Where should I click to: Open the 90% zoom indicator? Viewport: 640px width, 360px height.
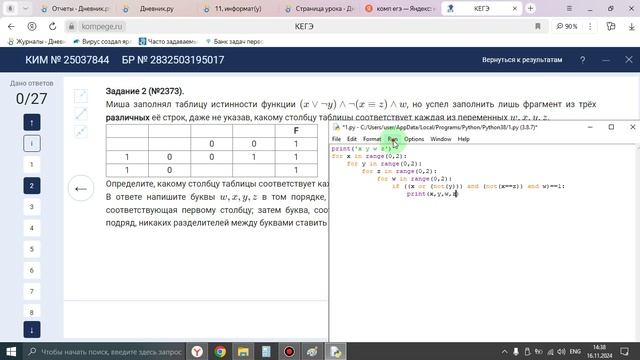567,27
